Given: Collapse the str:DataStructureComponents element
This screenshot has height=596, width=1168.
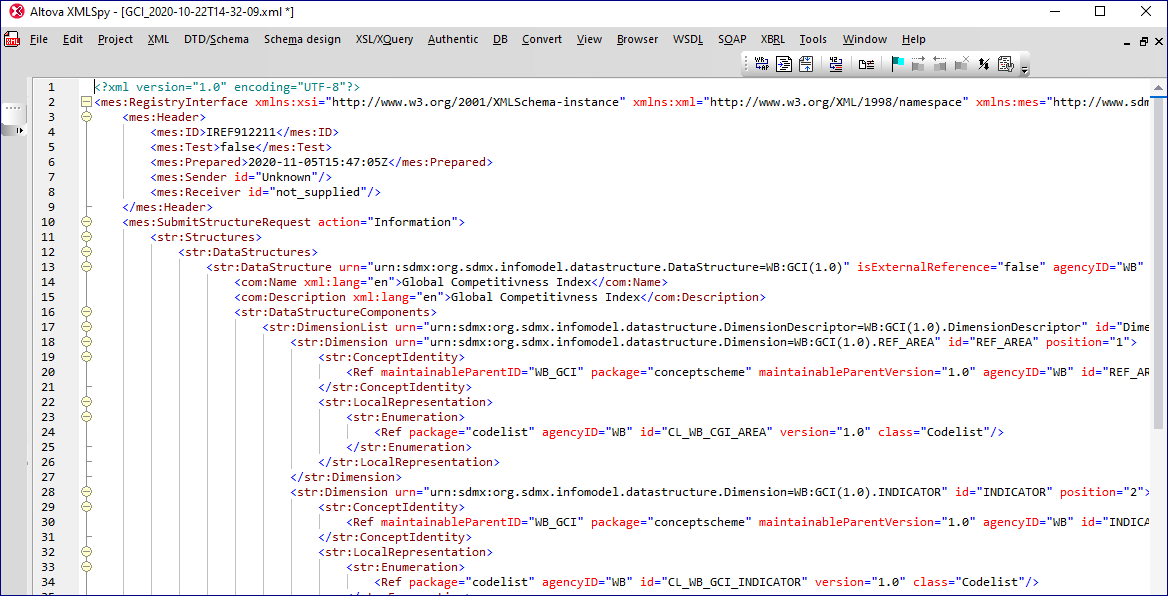Looking at the screenshot, I should tap(86, 312).
